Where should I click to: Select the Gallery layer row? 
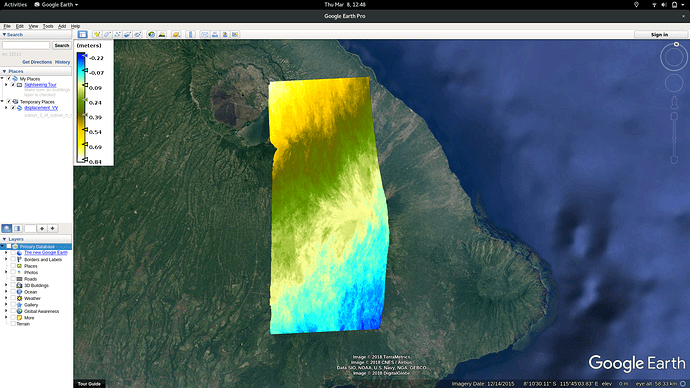point(31,305)
